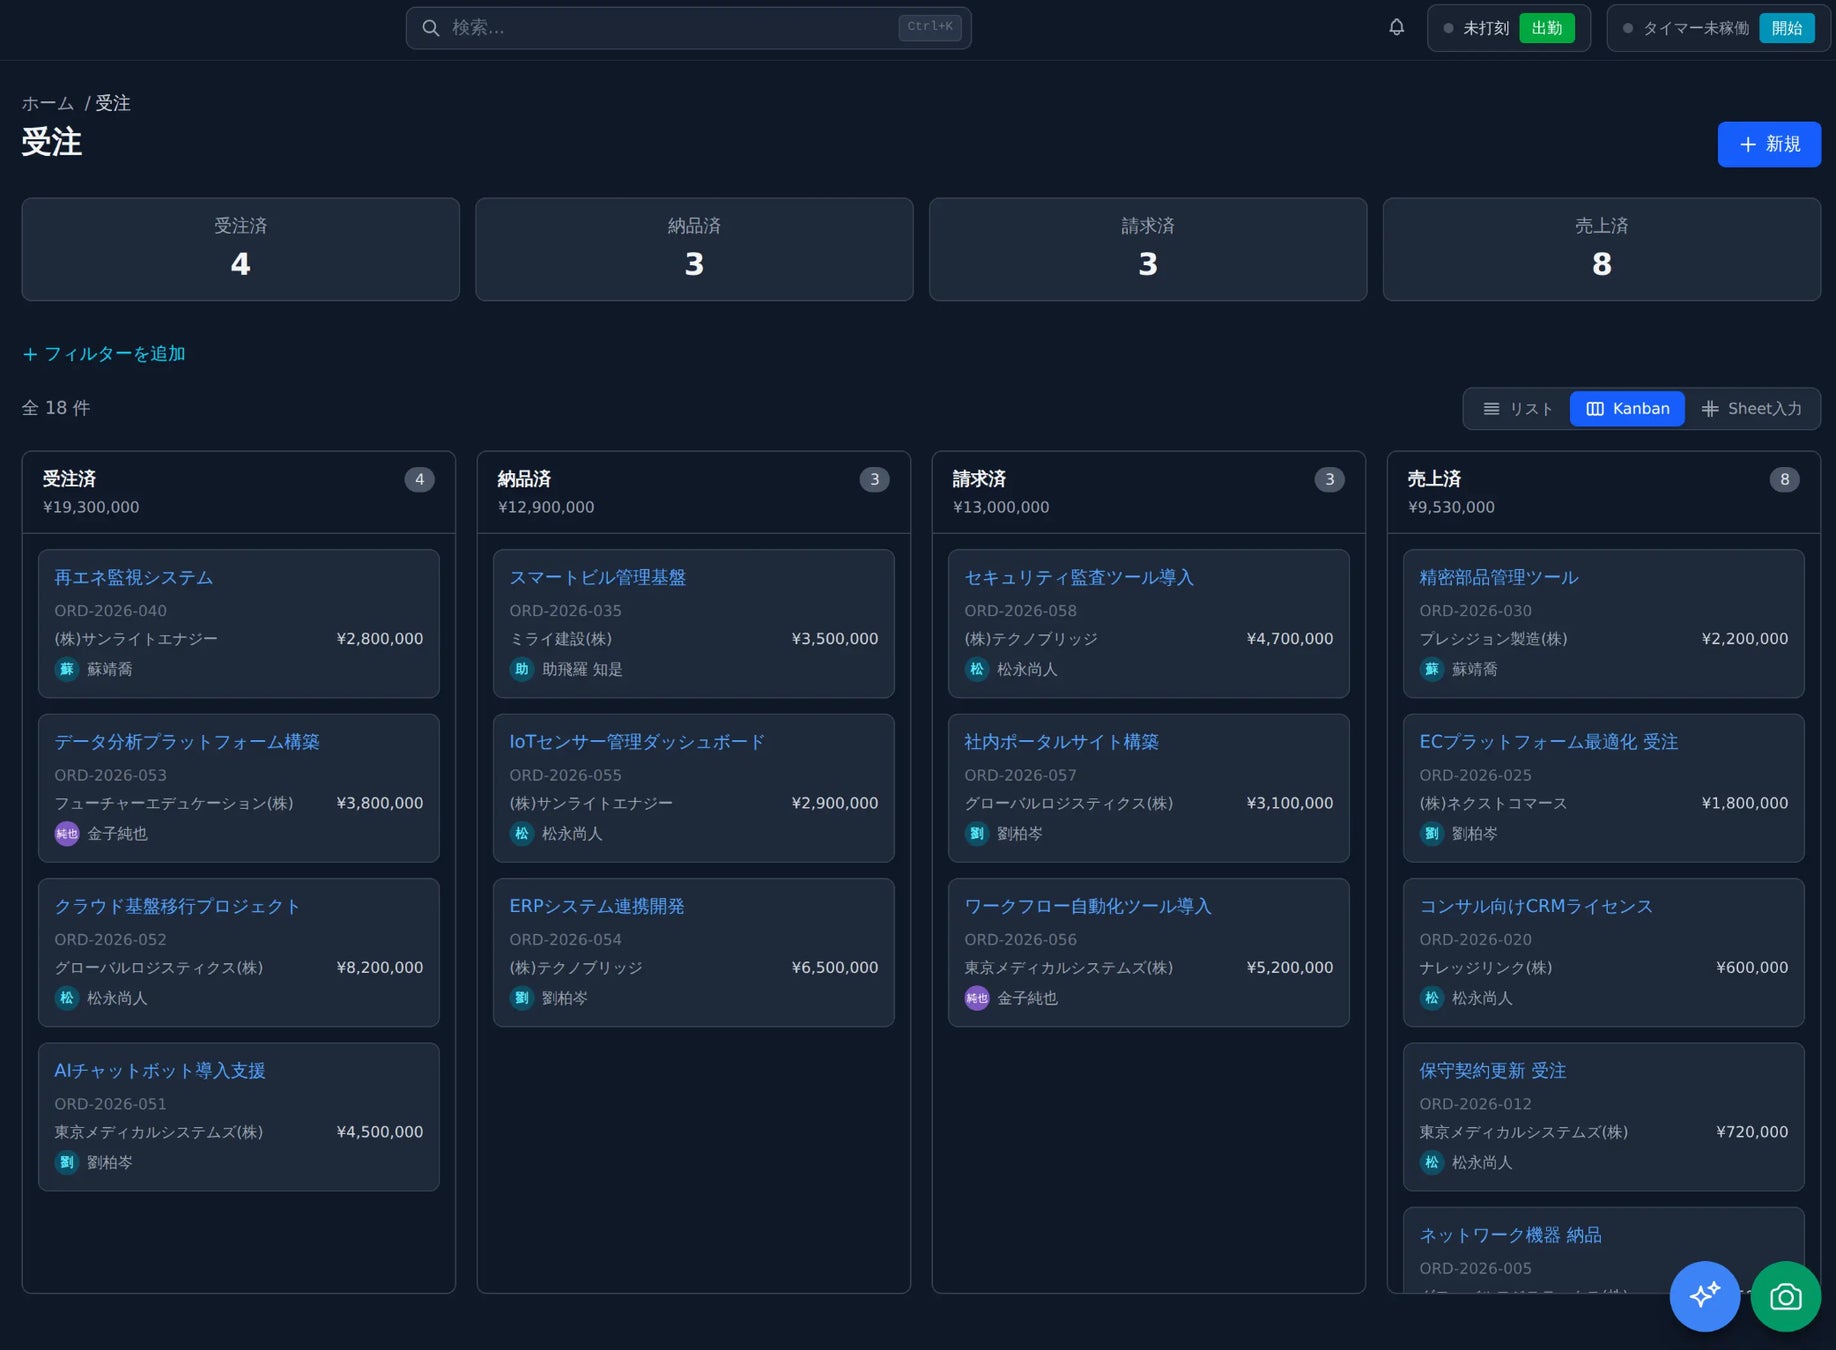Screen dimensions: 1836x1350
Task: Open the AI sparkle assistant button
Action: point(1704,1296)
